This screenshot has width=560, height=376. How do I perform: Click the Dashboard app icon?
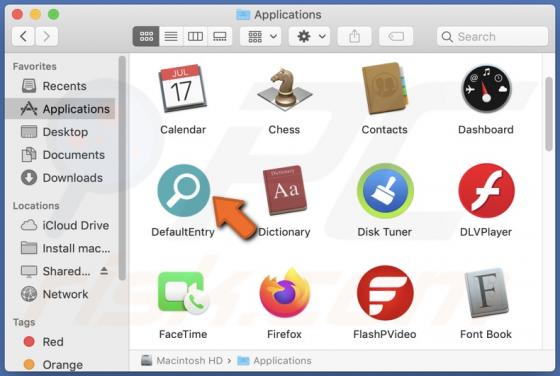(x=486, y=89)
